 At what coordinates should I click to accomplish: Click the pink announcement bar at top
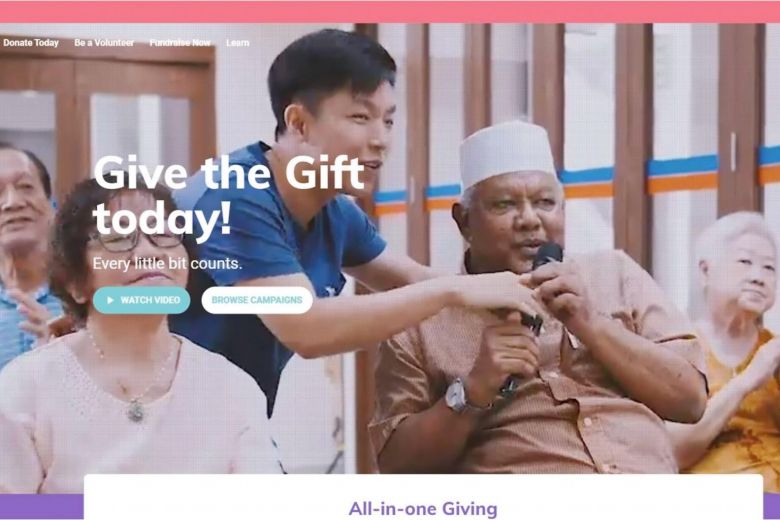point(390,11)
